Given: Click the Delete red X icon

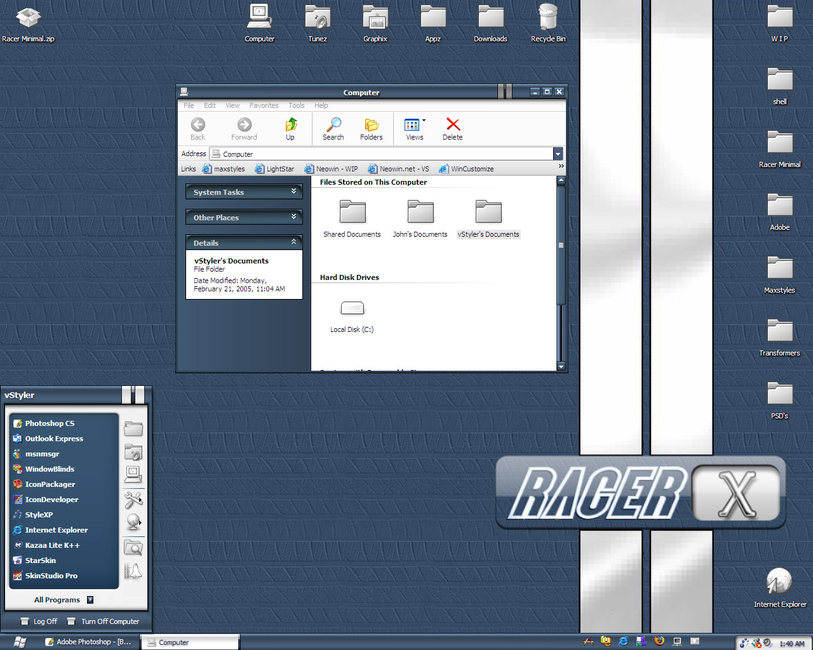Looking at the screenshot, I should (453, 124).
